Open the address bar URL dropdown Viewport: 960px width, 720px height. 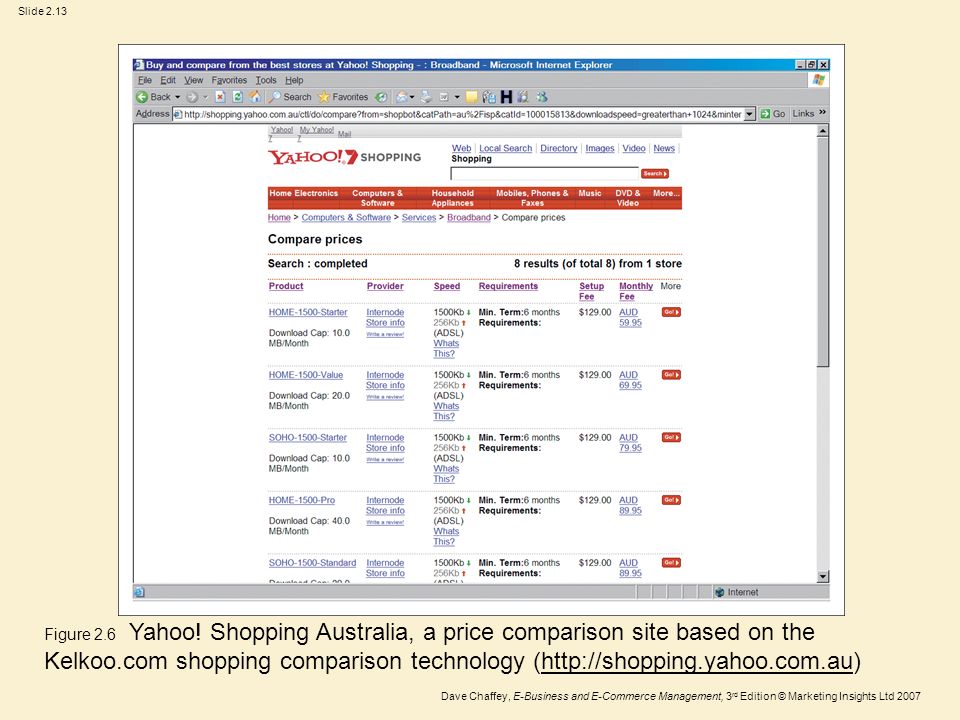click(749, 114)
